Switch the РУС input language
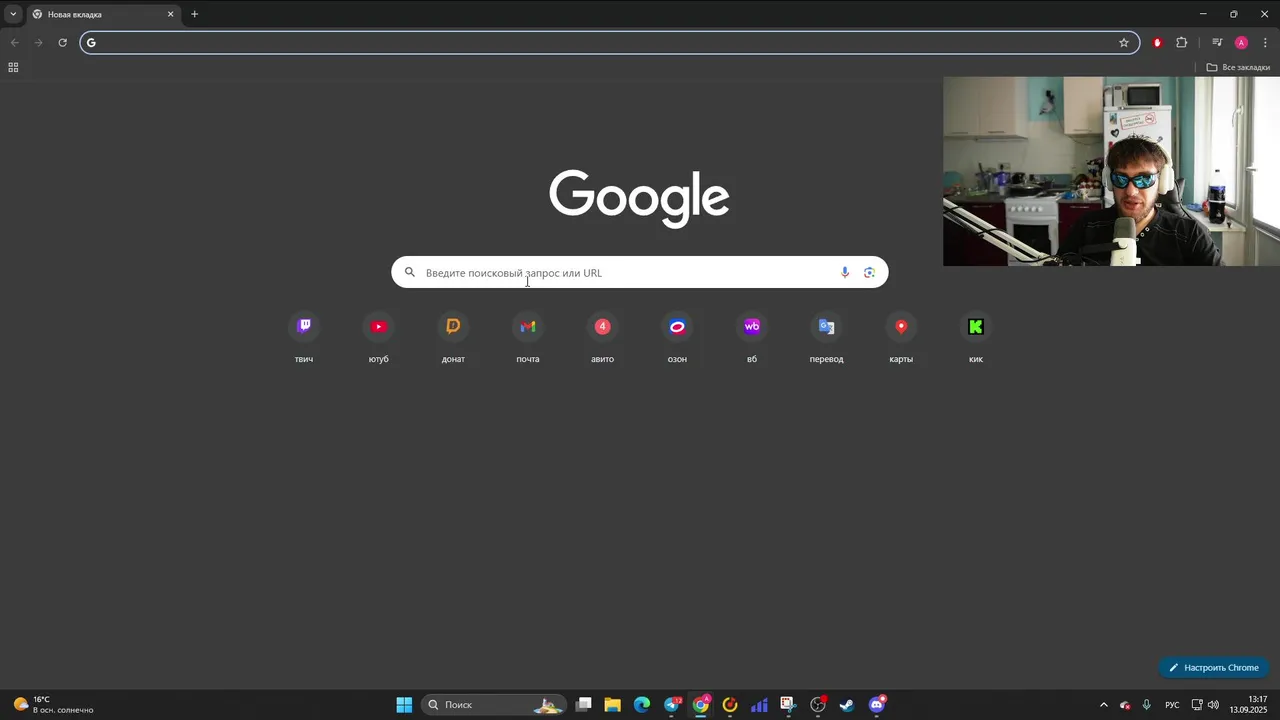This screenshot has height=720, width=1280. pyautogui.click(x=1172, y=705)
